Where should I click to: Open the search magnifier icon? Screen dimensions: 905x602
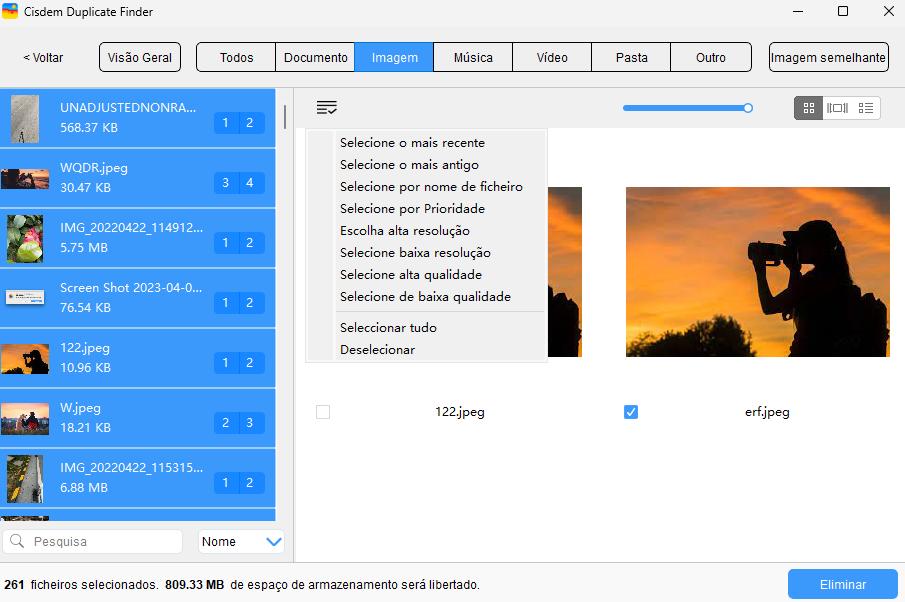19,541
